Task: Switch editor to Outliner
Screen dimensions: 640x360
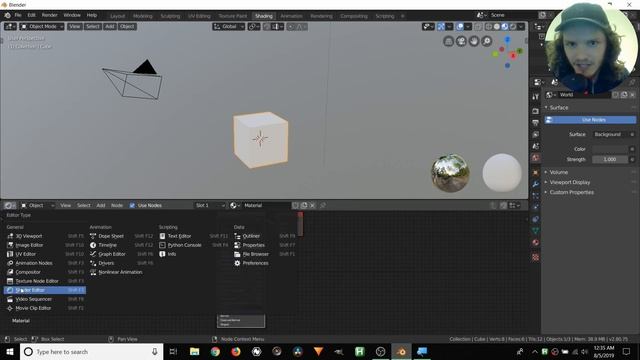Action: tap(264, 236)
